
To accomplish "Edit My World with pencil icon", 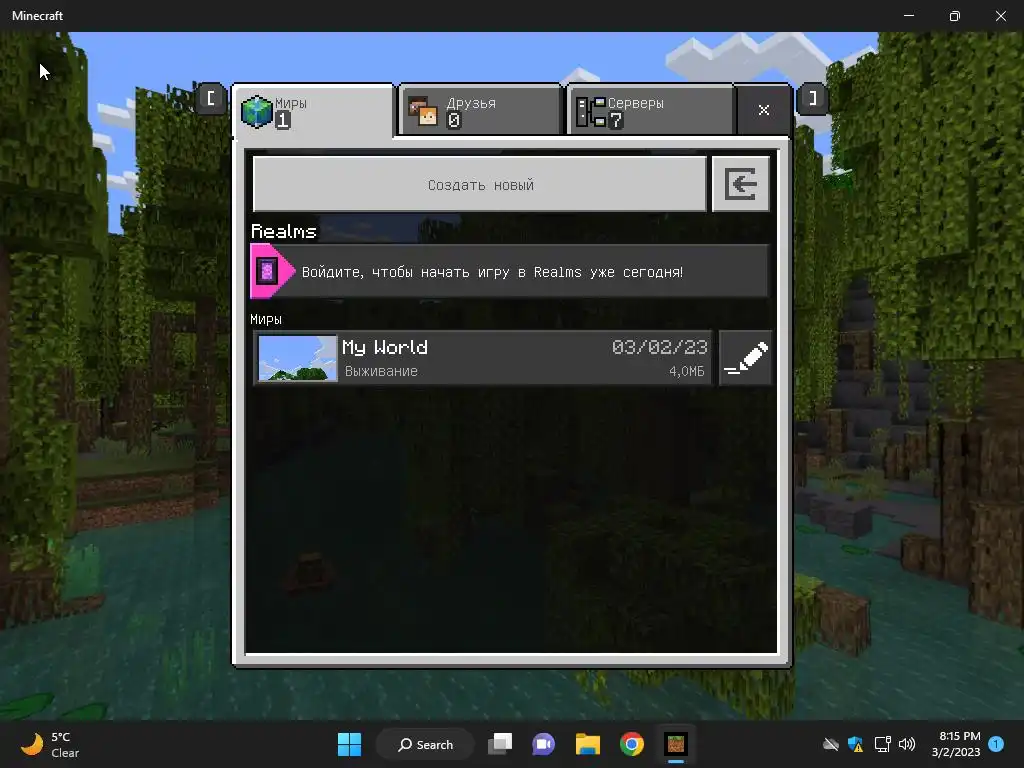I will 745,358.
